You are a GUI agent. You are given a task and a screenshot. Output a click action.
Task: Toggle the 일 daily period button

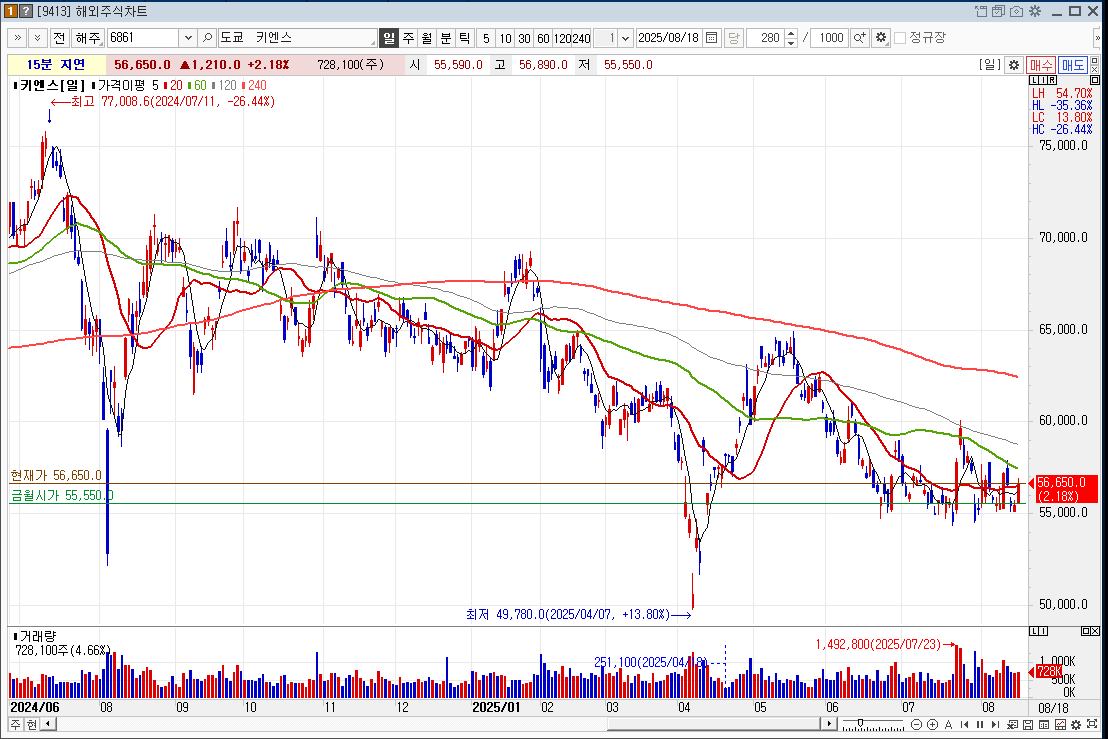[389, 38]
